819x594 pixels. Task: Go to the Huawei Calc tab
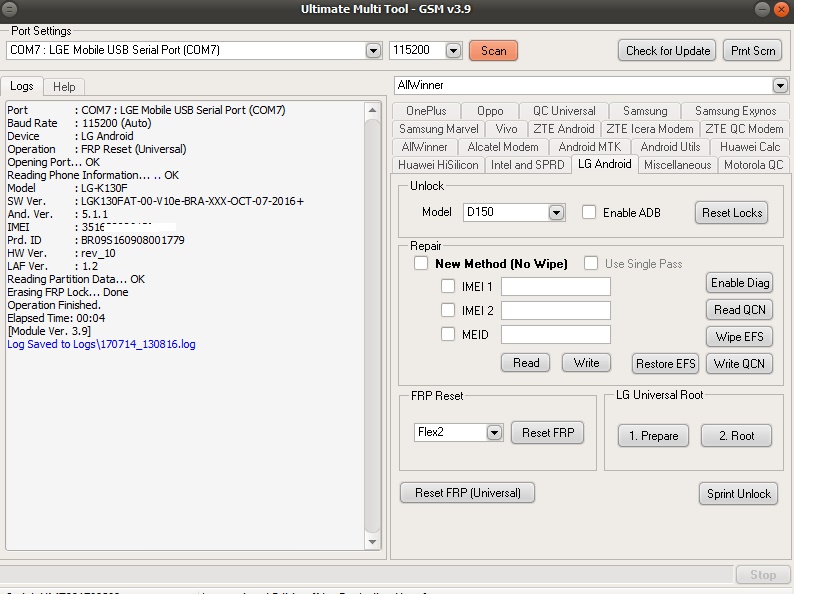pyautogui.click(x=750, y=147)
